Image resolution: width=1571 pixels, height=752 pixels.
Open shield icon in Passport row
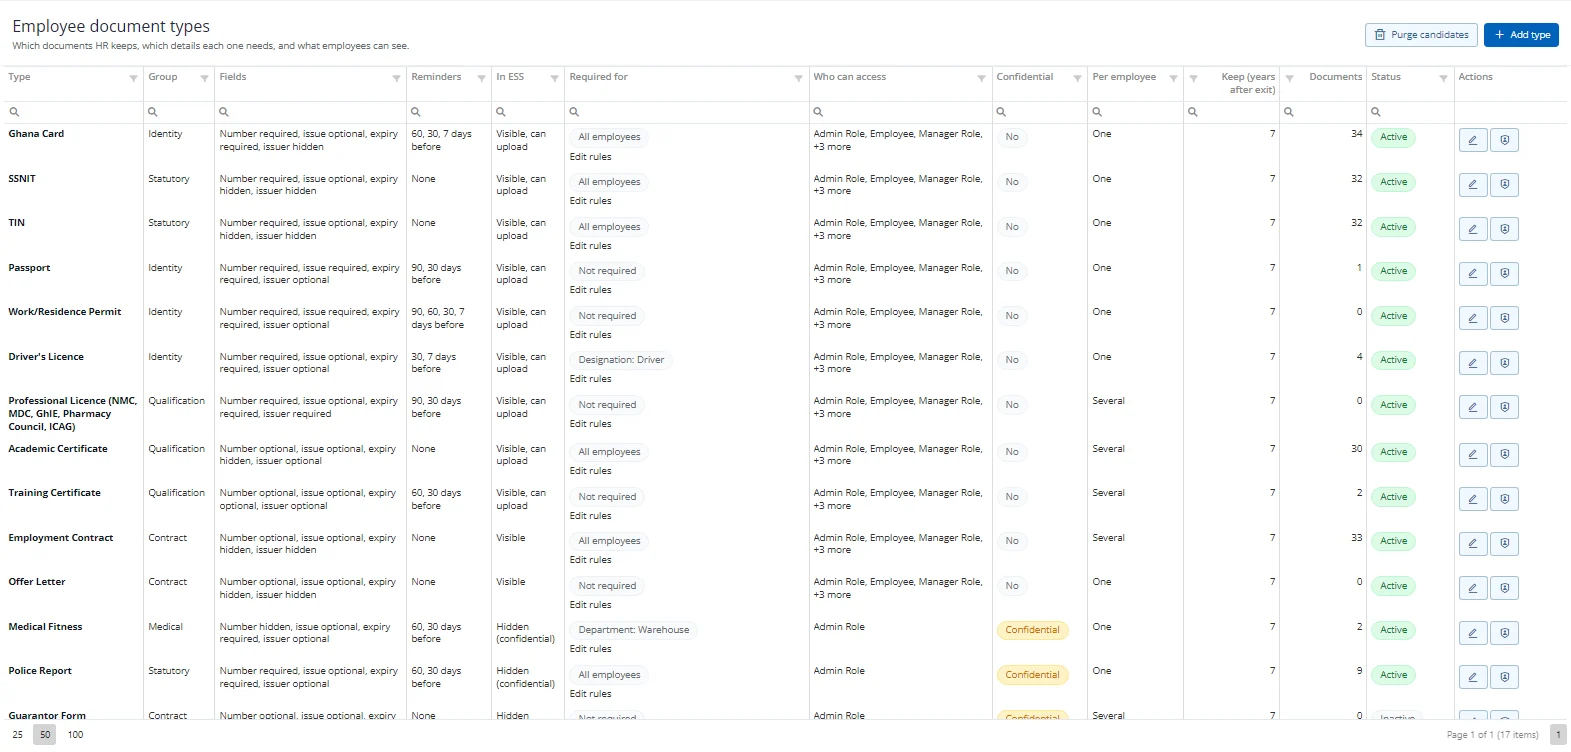1505,274
